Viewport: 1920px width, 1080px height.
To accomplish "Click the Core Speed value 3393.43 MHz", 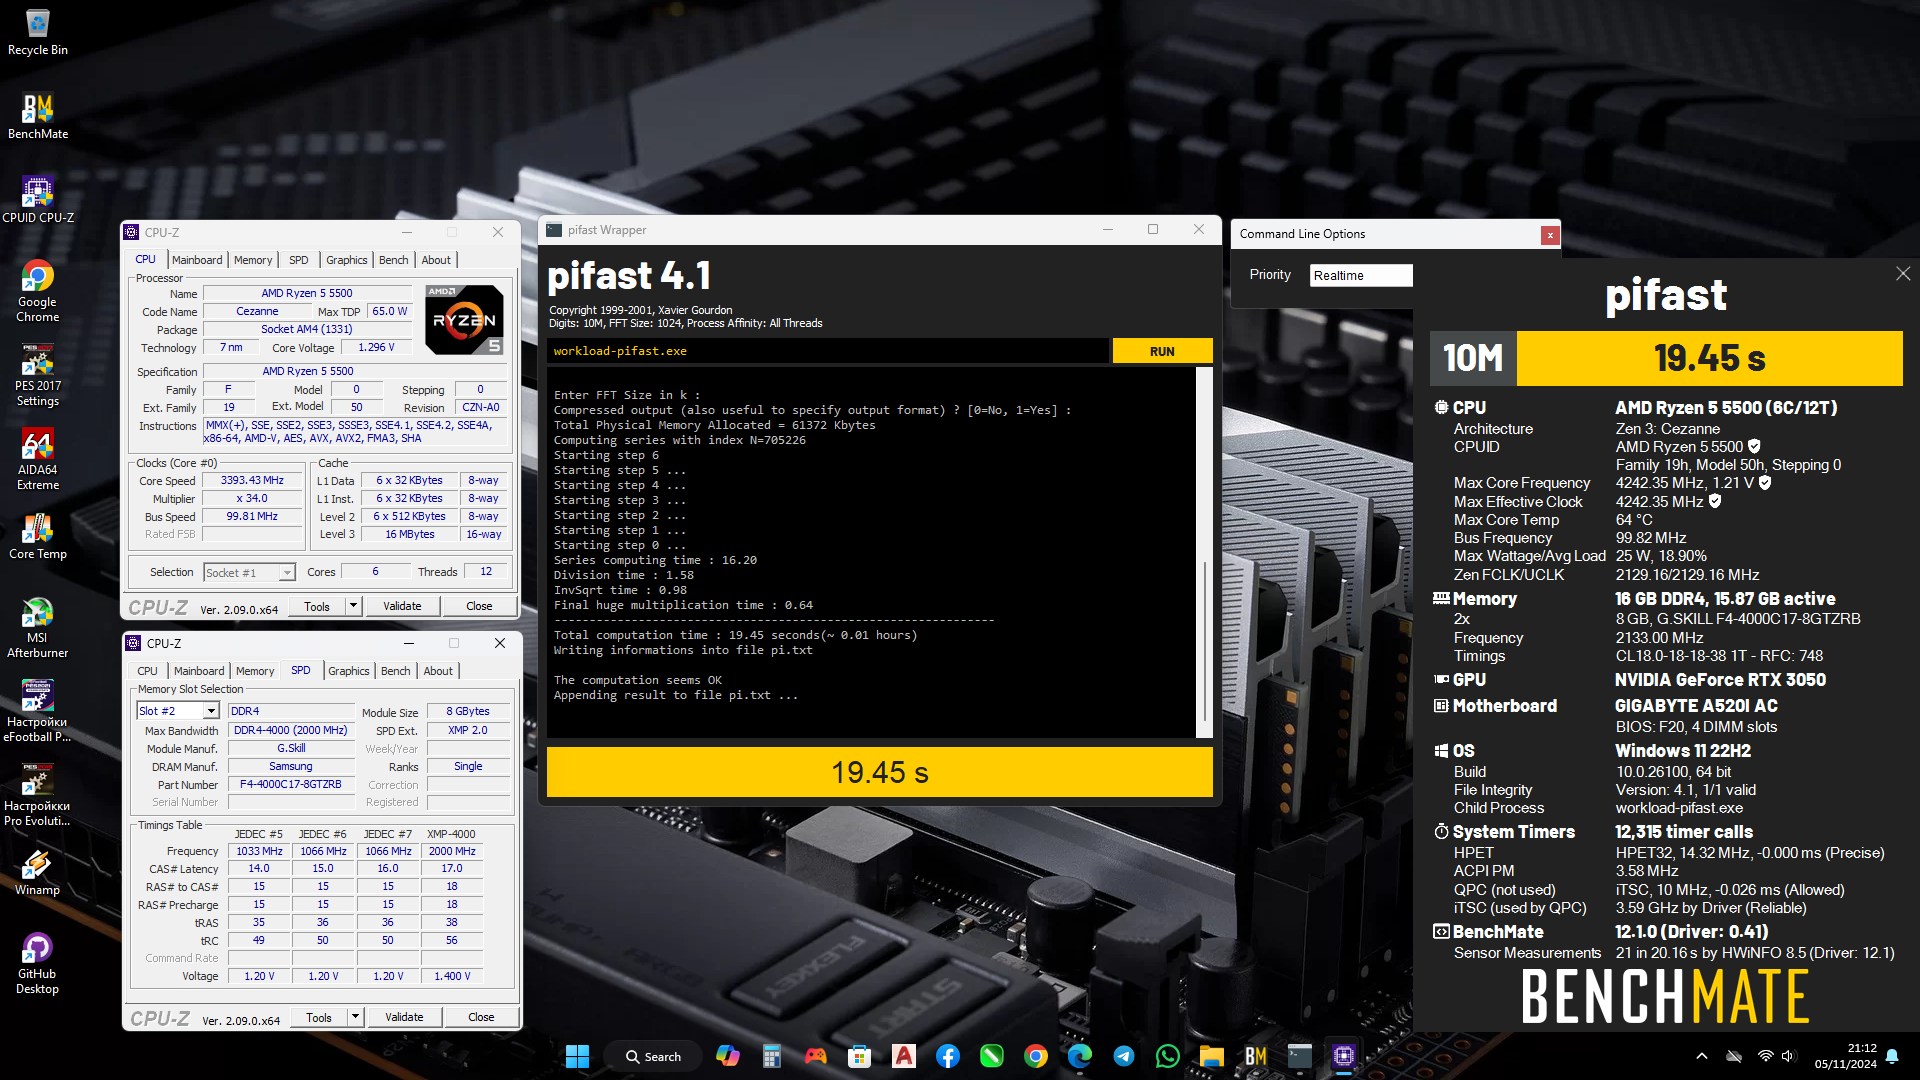I will [x=252, y=480].
